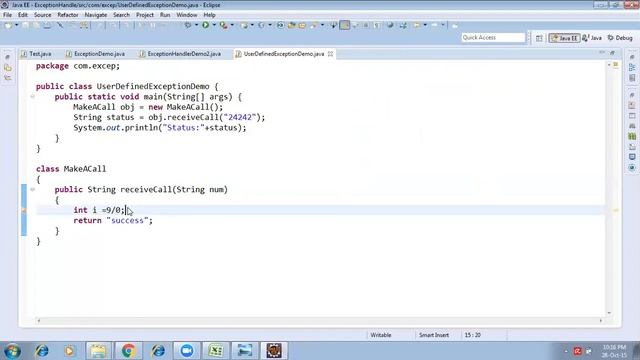Open the Windows Start button
This screenshot has width=640, height=360.
[x=12, y=351]
